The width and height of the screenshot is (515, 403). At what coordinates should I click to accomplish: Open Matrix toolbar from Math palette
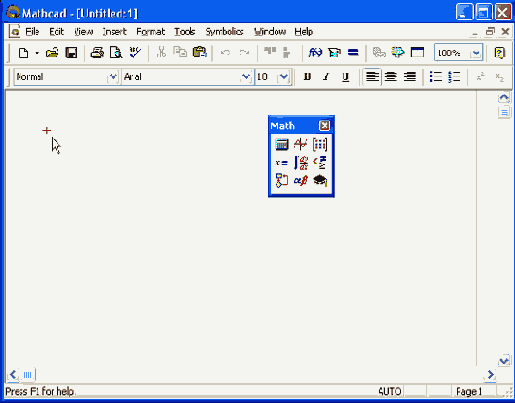(x=320, y=144)
